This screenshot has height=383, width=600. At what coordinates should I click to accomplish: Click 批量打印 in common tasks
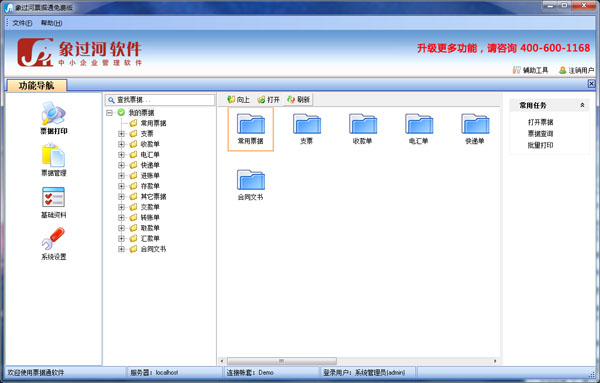pos(540,145)
